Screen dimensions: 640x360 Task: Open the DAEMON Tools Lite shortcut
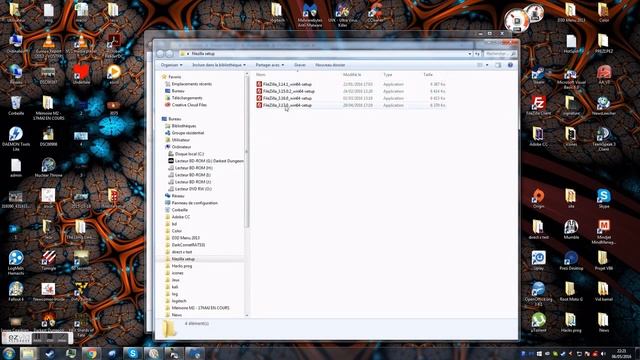tap(16, 139)
